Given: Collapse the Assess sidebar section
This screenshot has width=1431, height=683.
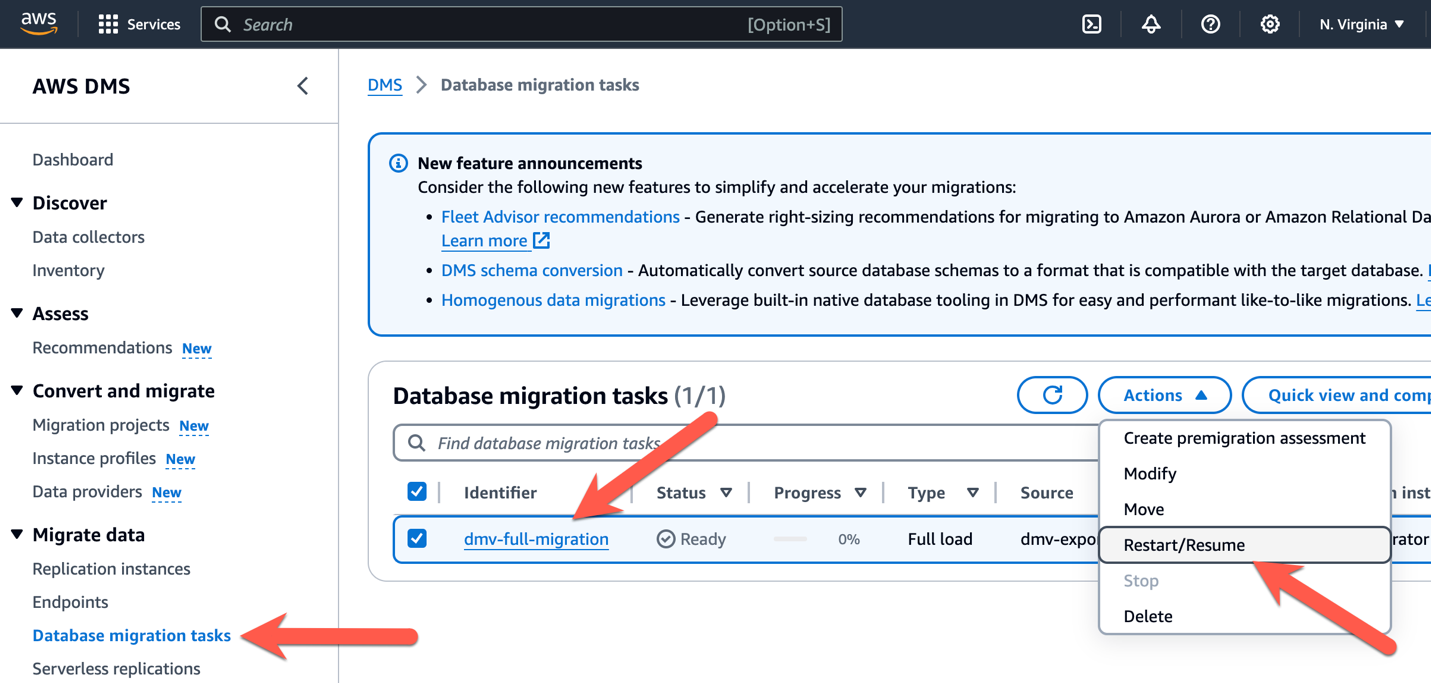Looking at the screenshot, I should (17, 313).
